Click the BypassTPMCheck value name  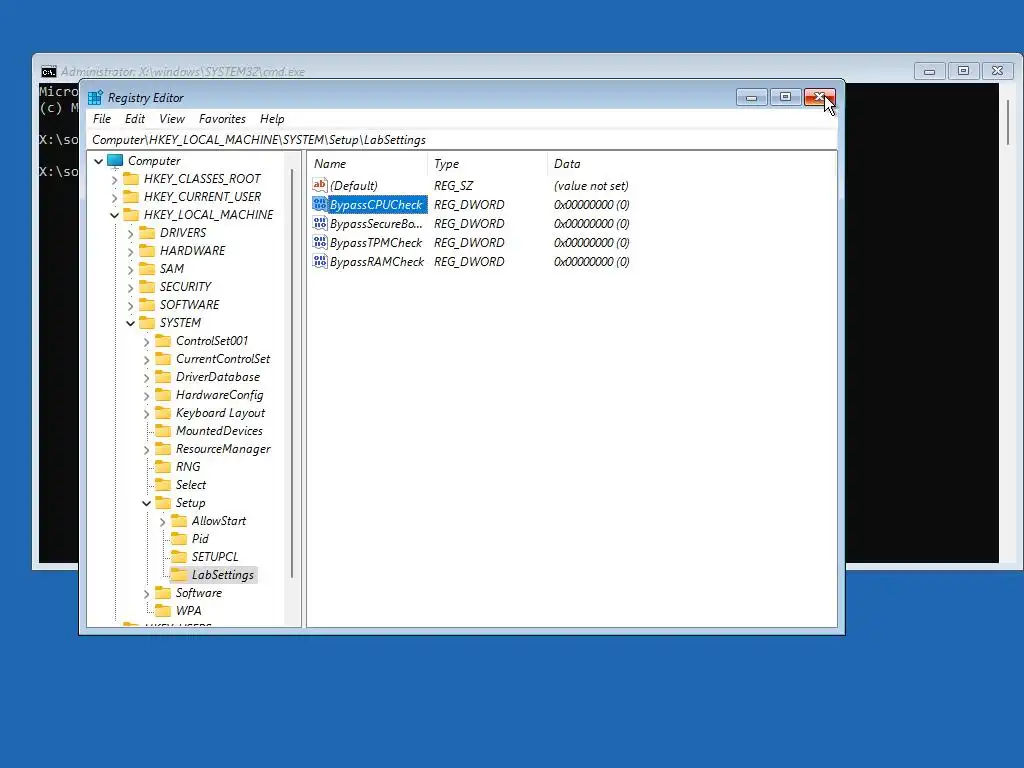[376, 242]
